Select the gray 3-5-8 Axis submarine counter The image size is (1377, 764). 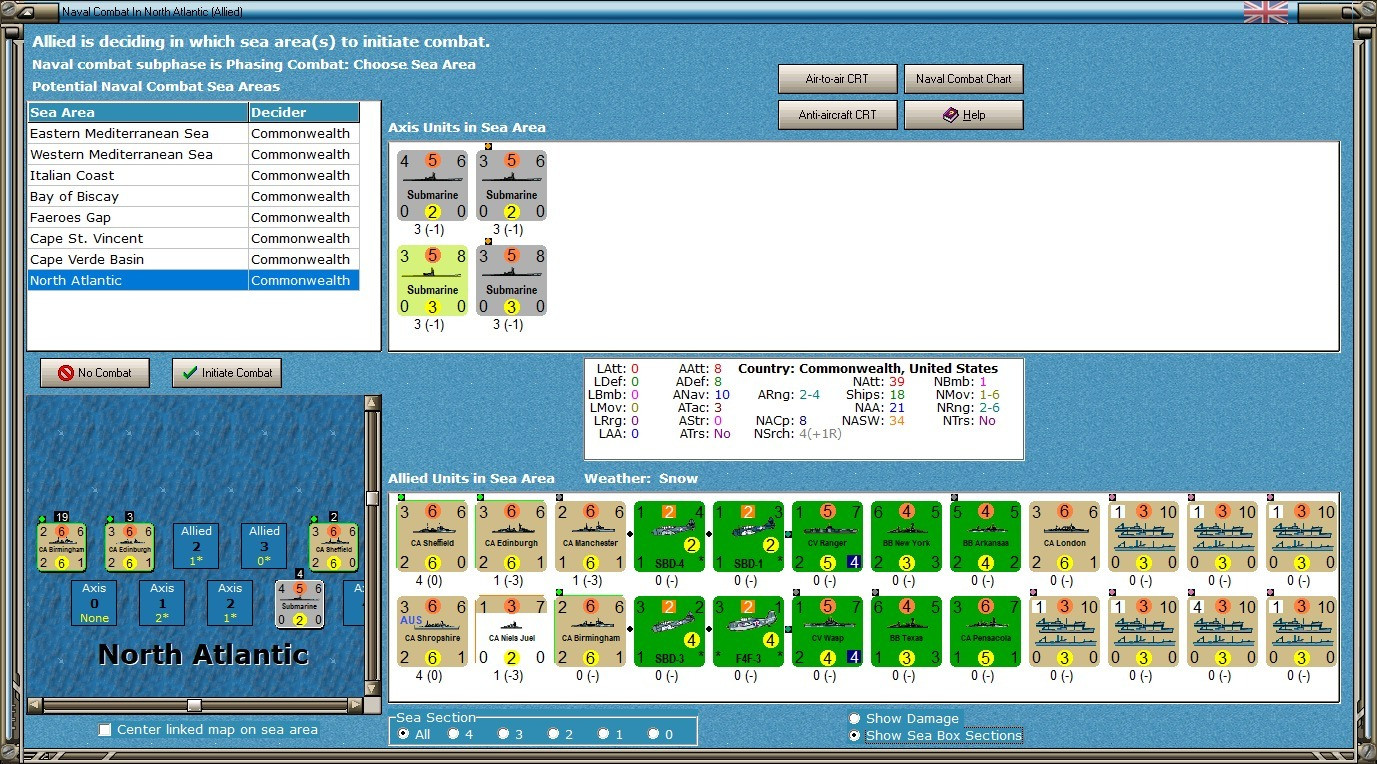[x=511, y=281]
